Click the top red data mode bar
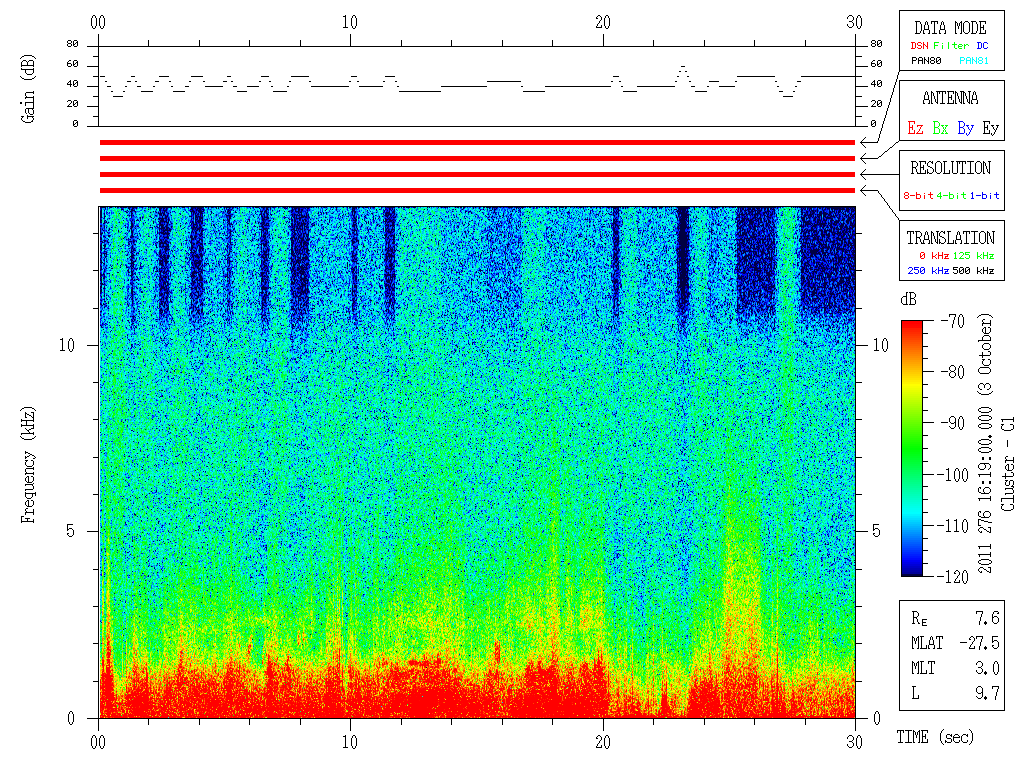The width and height of the screenshot is (1024, 768). pos(477,142)
